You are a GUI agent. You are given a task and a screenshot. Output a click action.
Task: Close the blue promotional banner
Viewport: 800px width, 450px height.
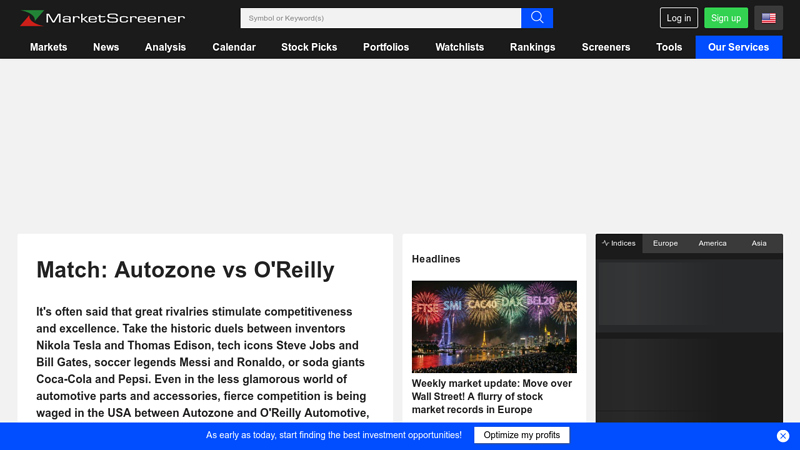783,436
